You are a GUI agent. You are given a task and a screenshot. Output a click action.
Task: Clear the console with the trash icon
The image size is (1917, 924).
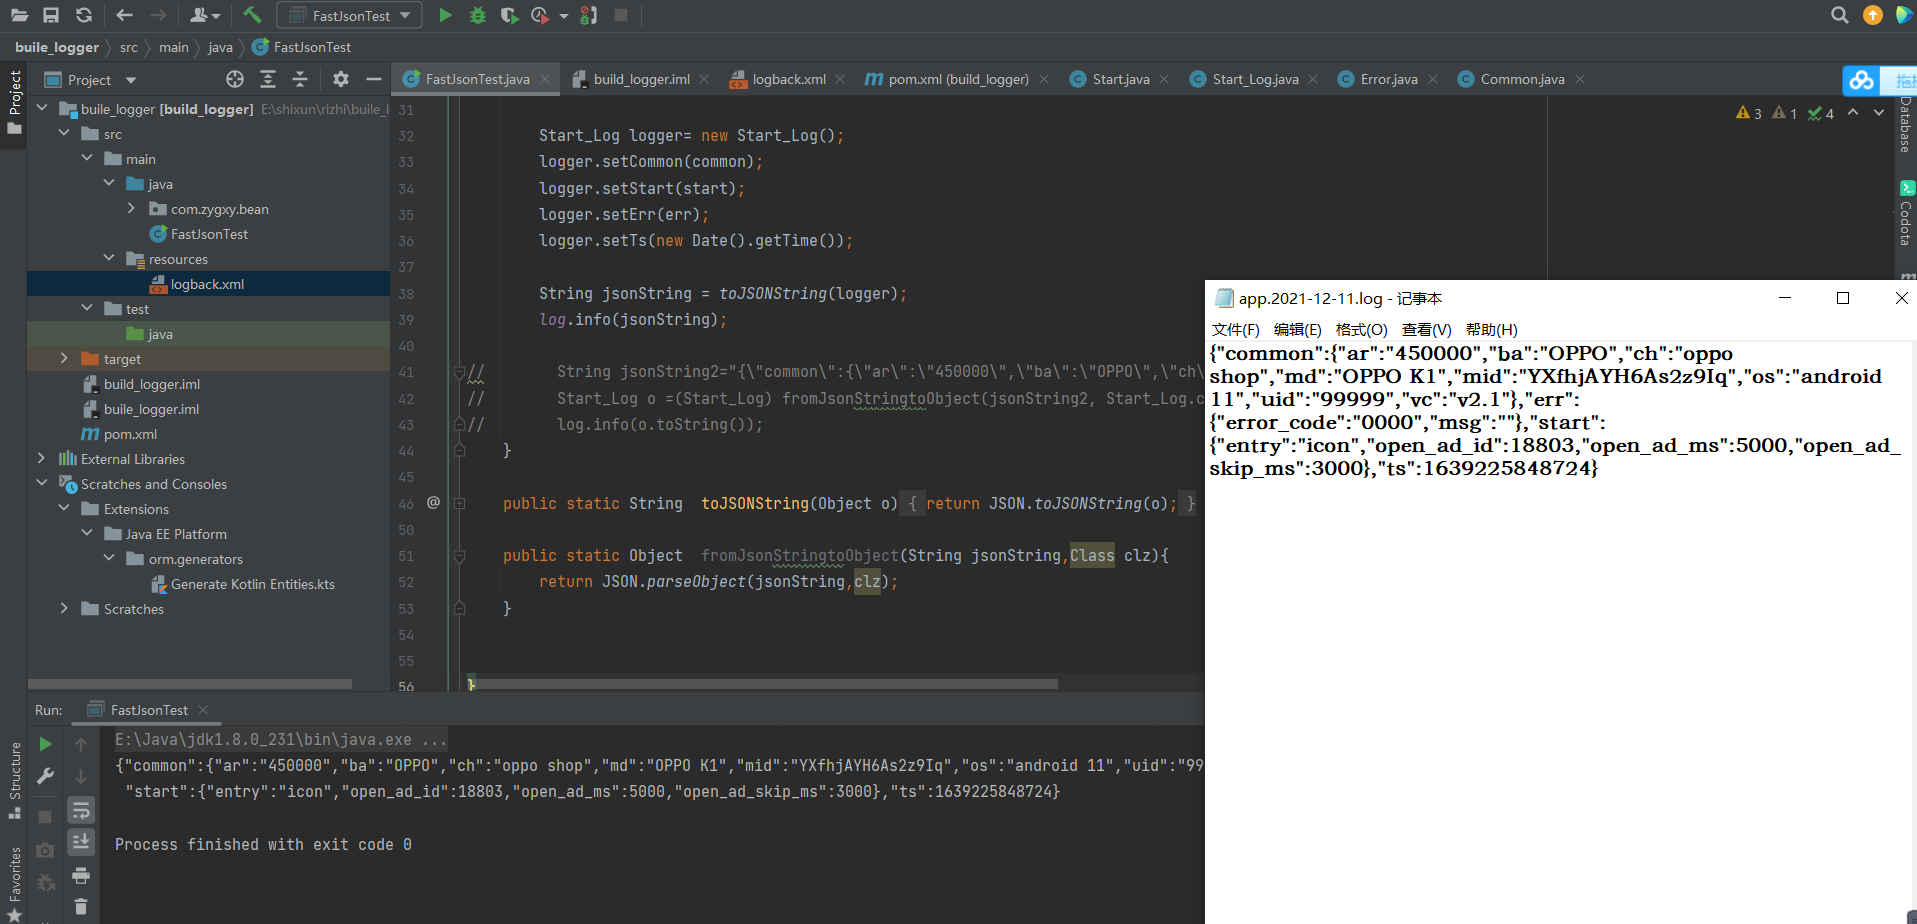click(81, 907)
